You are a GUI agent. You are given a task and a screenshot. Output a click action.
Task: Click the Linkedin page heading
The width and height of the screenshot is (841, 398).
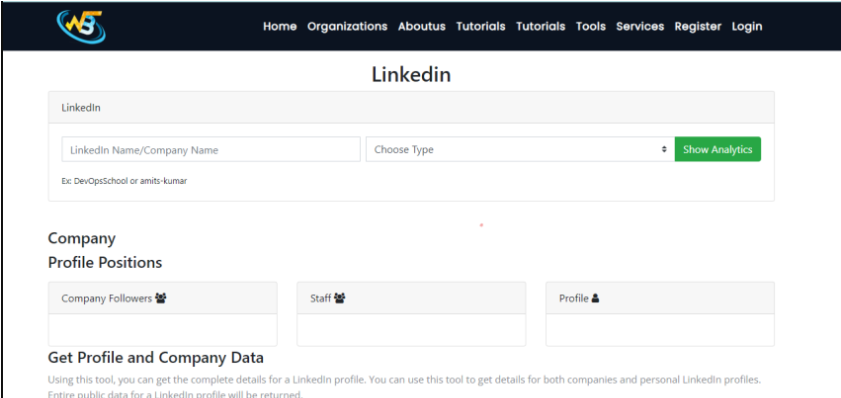tap(411, 75)
